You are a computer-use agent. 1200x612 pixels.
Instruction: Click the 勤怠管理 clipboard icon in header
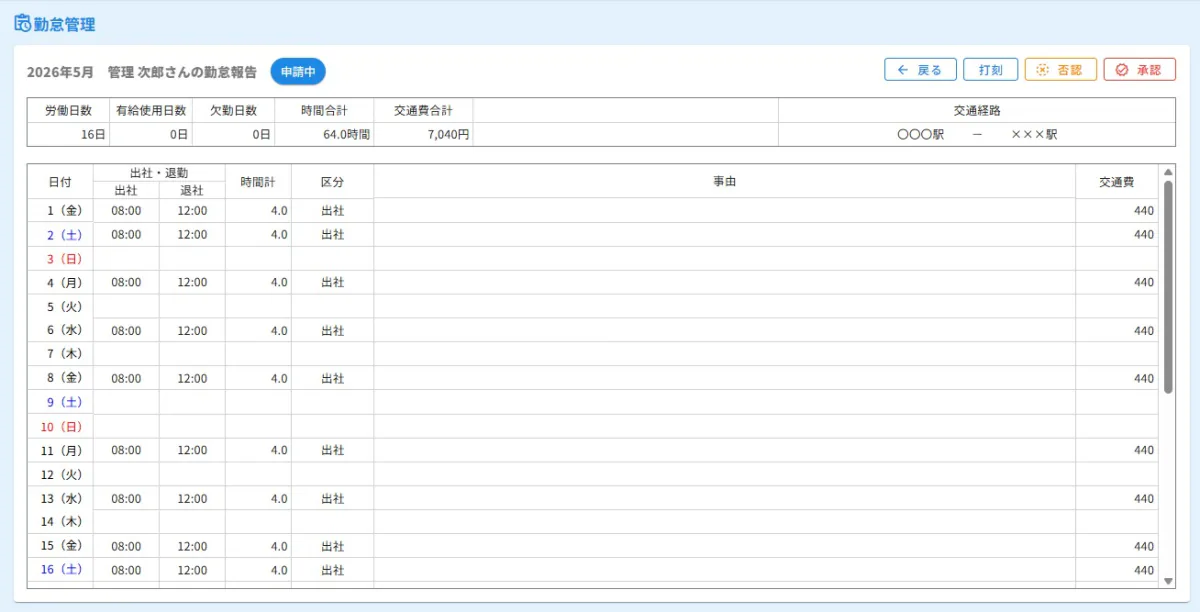point(22,24)
